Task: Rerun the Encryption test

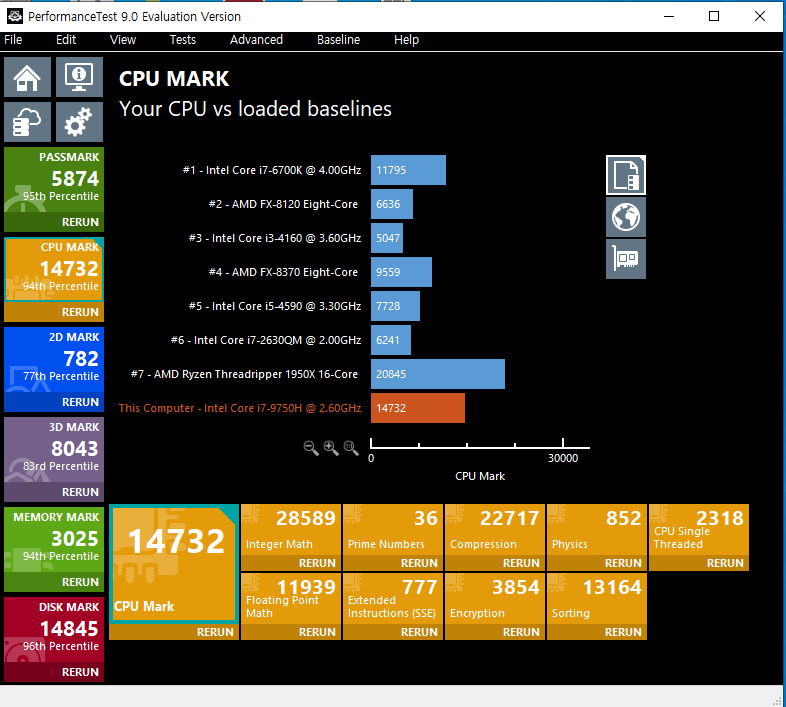Action: pyautogui.click(x=495, y=632)
